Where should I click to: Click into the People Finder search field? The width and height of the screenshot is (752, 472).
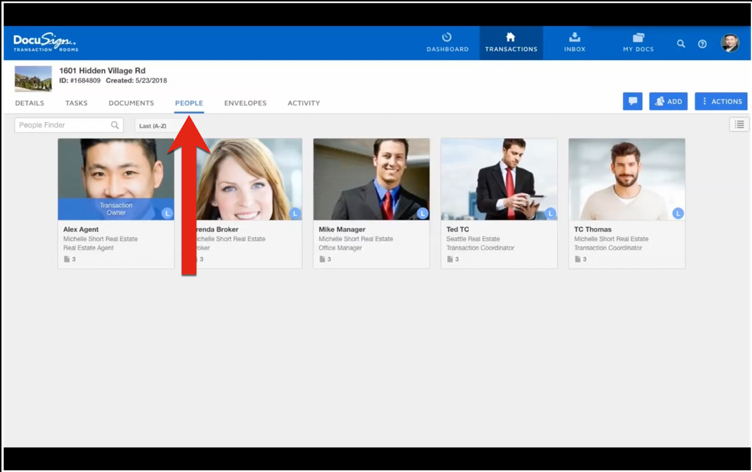click(x=63, y=126)
